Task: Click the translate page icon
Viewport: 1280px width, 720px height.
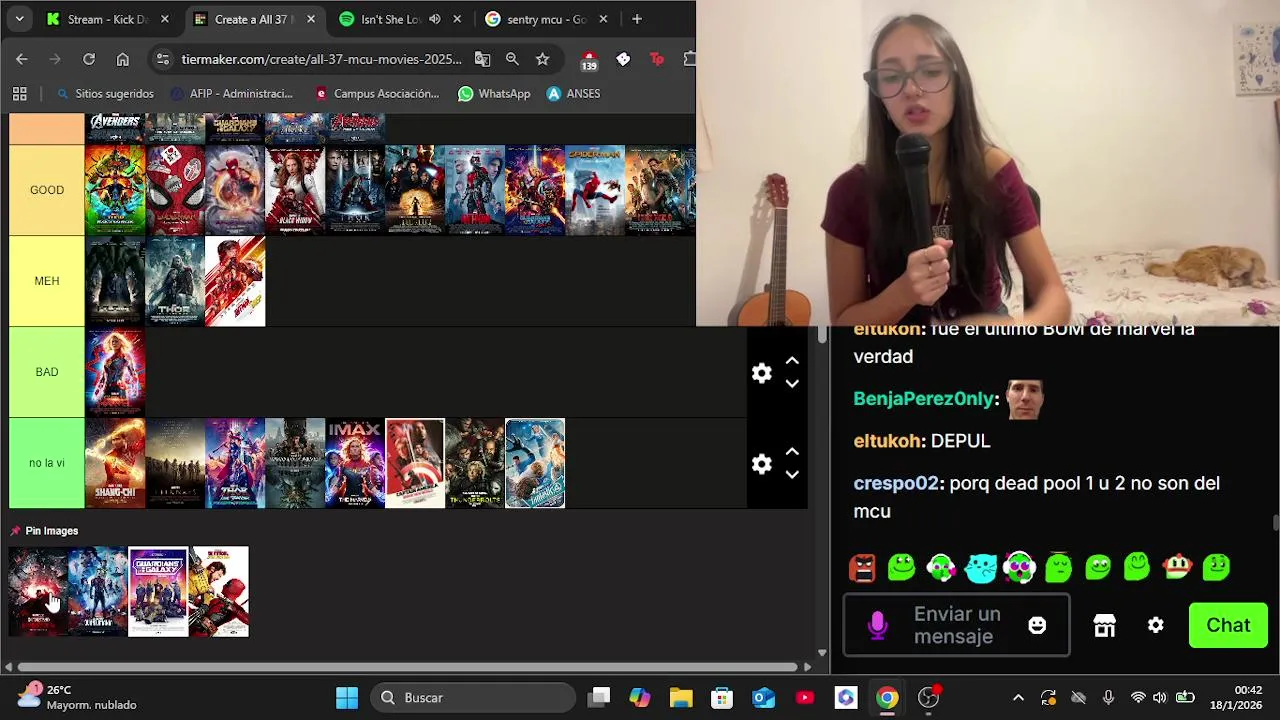Action: coord(482,59)
